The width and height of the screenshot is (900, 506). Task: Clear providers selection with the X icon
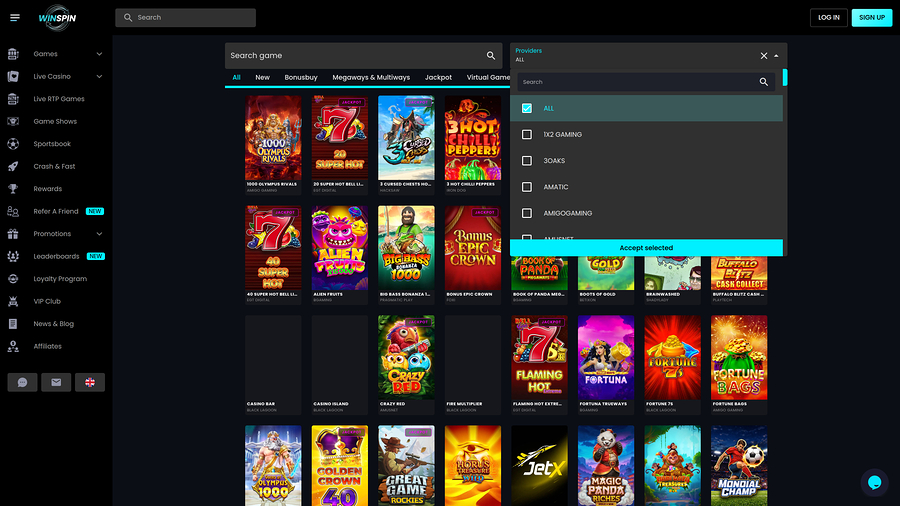(x=764, y=56)
